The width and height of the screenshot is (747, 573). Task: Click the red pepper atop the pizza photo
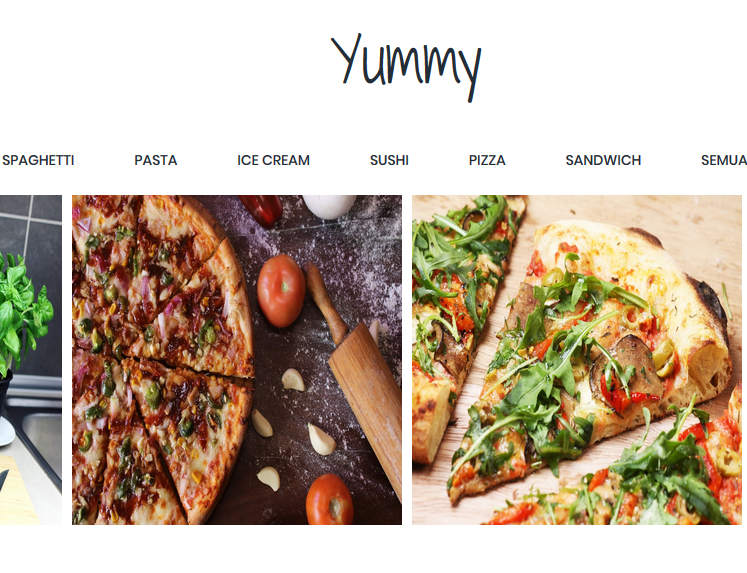tap(261, 209)
